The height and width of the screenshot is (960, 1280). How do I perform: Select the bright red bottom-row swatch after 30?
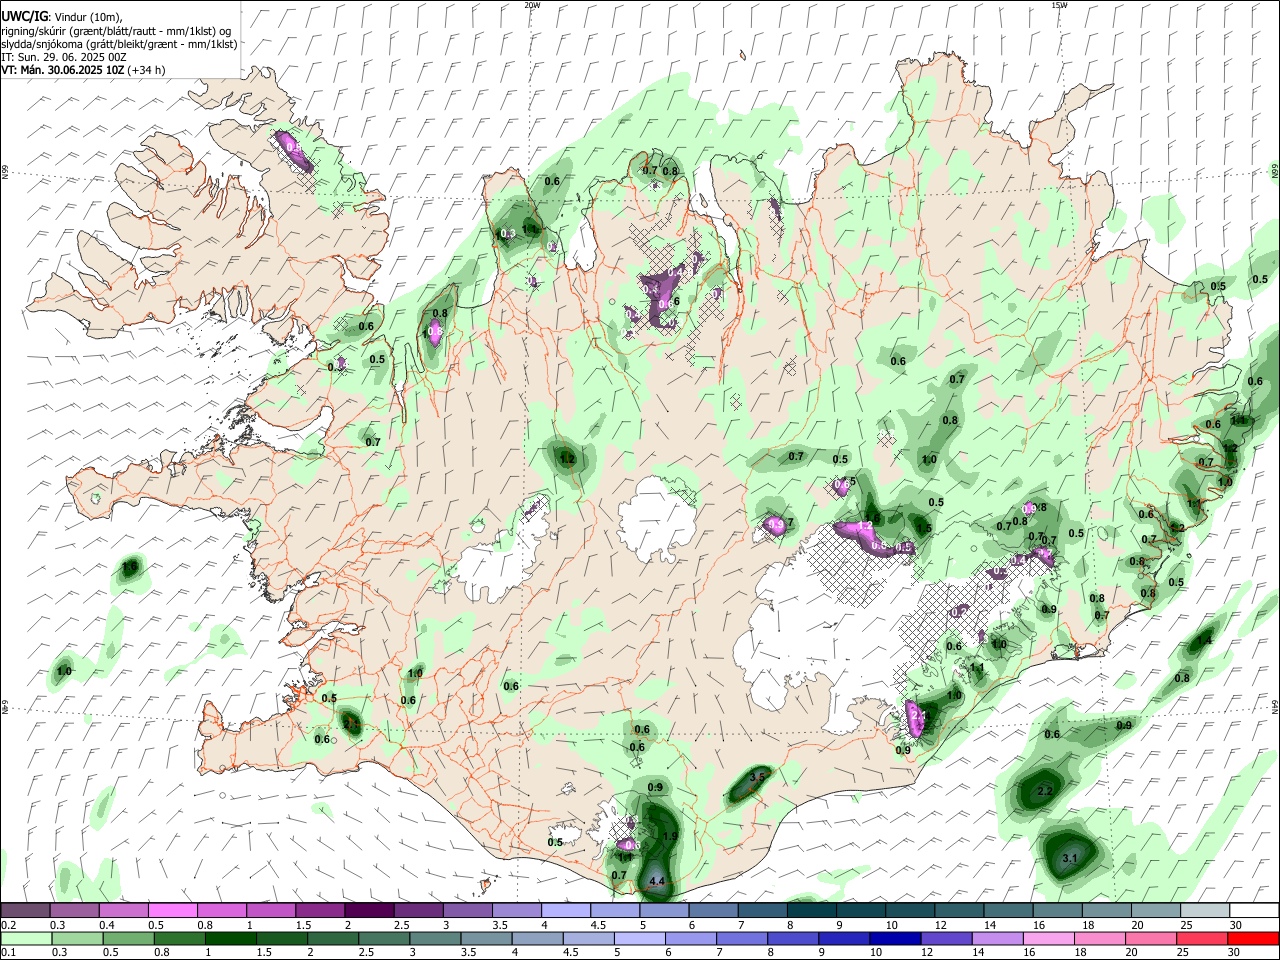(x=1253, y=938)
